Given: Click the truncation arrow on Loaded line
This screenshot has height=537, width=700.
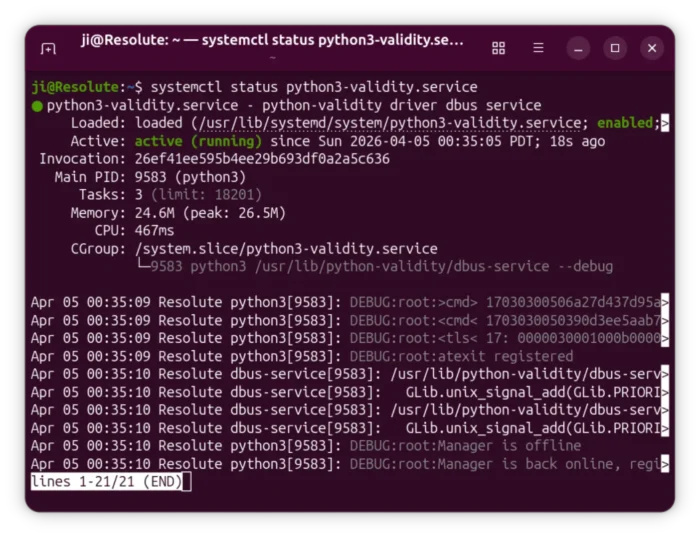Looking at the screenshot, I should coord(664,123).
